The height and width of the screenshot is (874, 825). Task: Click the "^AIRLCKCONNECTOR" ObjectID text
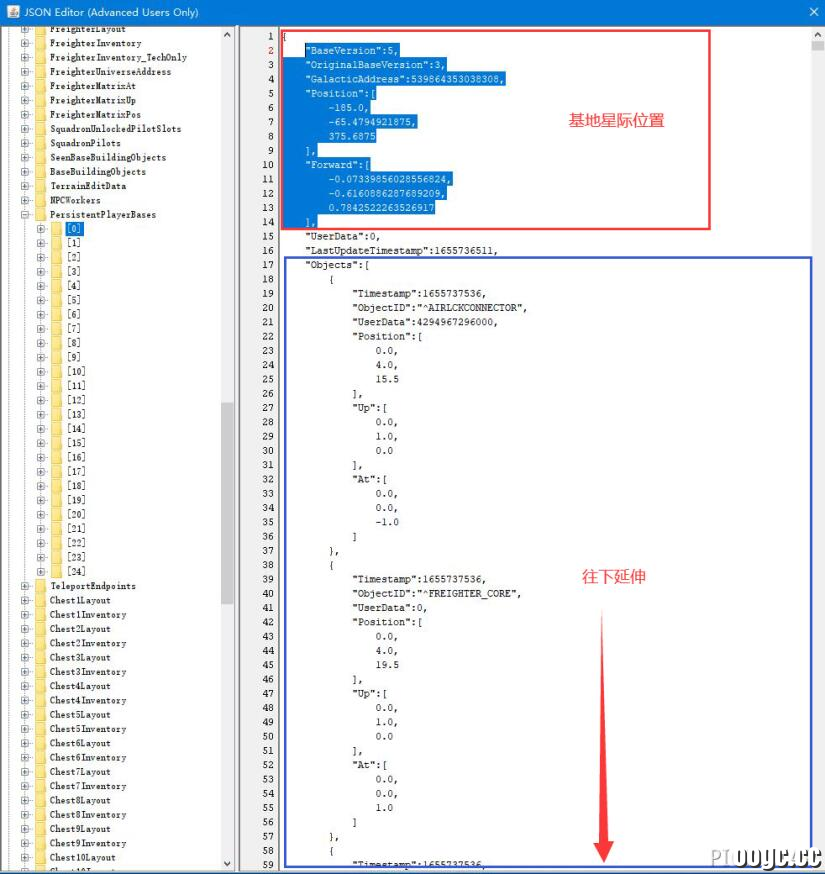pyautogui.click(x=472, y=308)
